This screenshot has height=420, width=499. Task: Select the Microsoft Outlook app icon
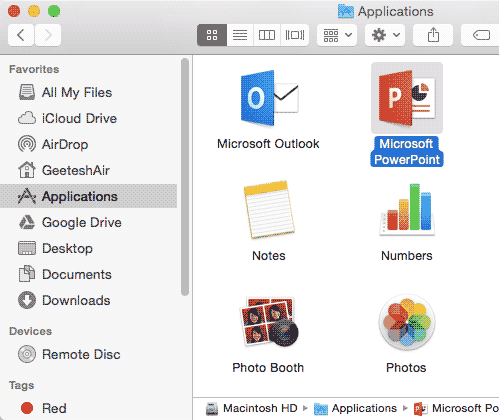(x=269, y=98)
